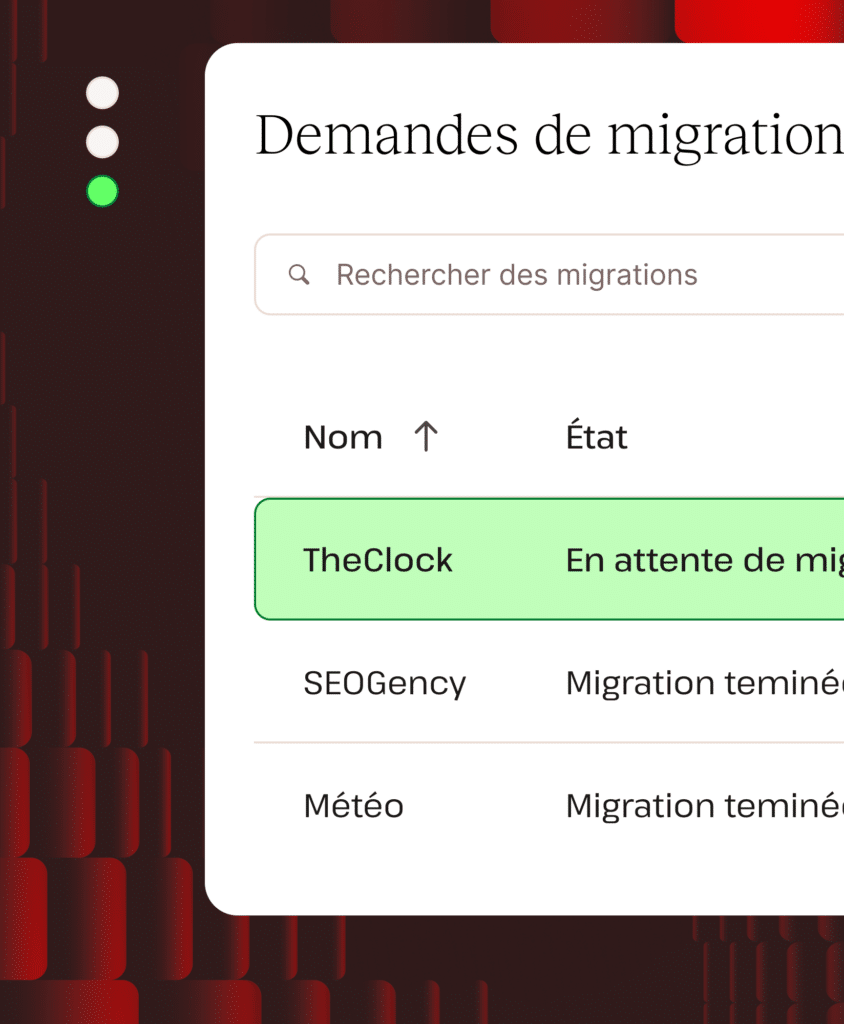
Task: Click the top white circle indicator
Action: coord(102,93)
